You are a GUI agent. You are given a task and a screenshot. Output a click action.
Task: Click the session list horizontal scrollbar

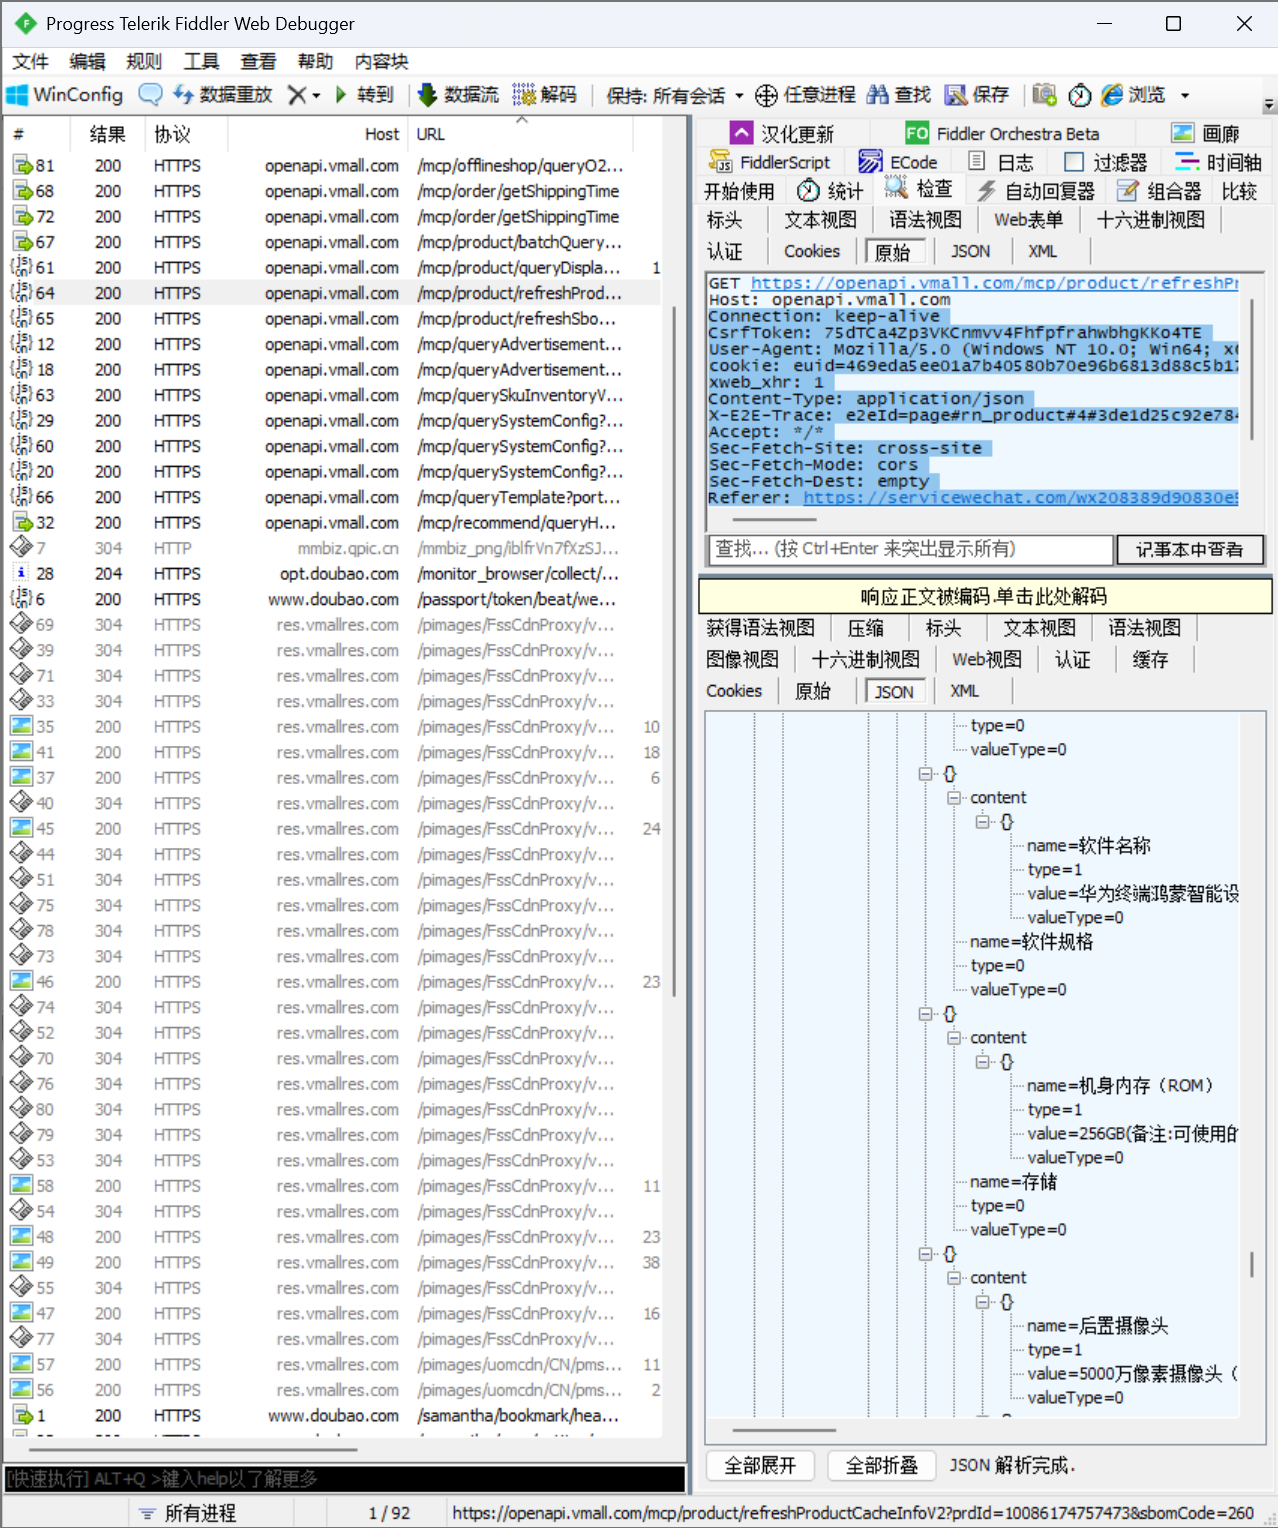click(x=192, y=1448)
